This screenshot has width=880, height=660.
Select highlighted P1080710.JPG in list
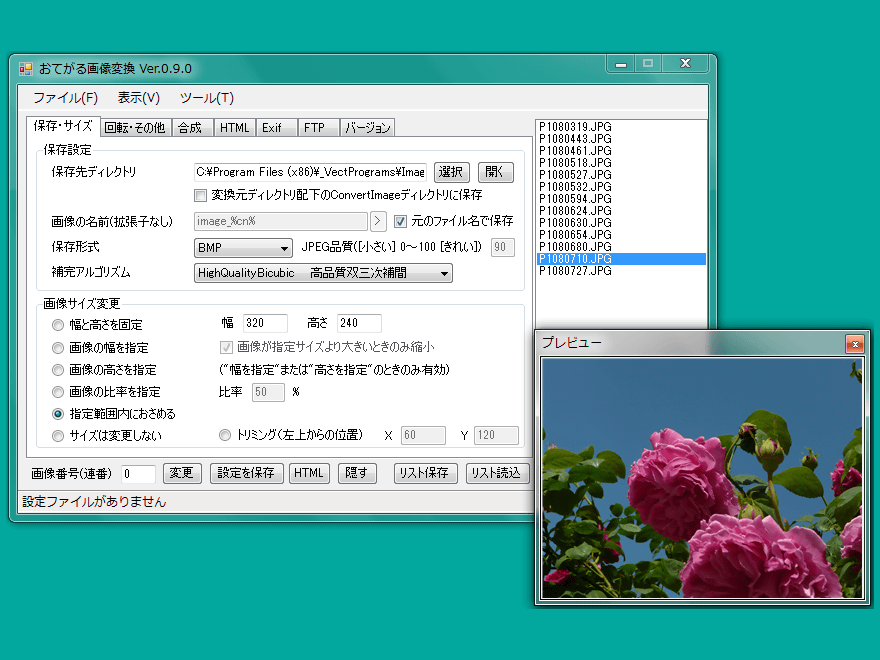pos(621,259)
